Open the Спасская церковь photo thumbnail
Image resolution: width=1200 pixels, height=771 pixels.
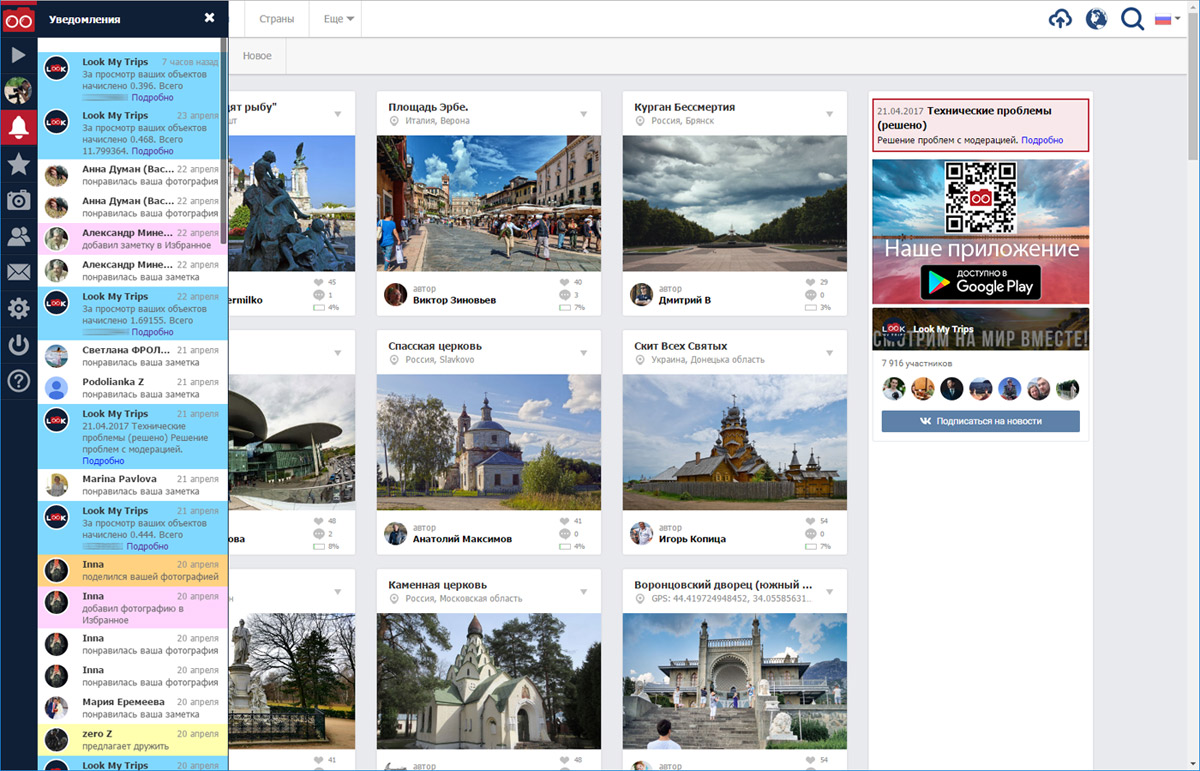click(489, 442)
